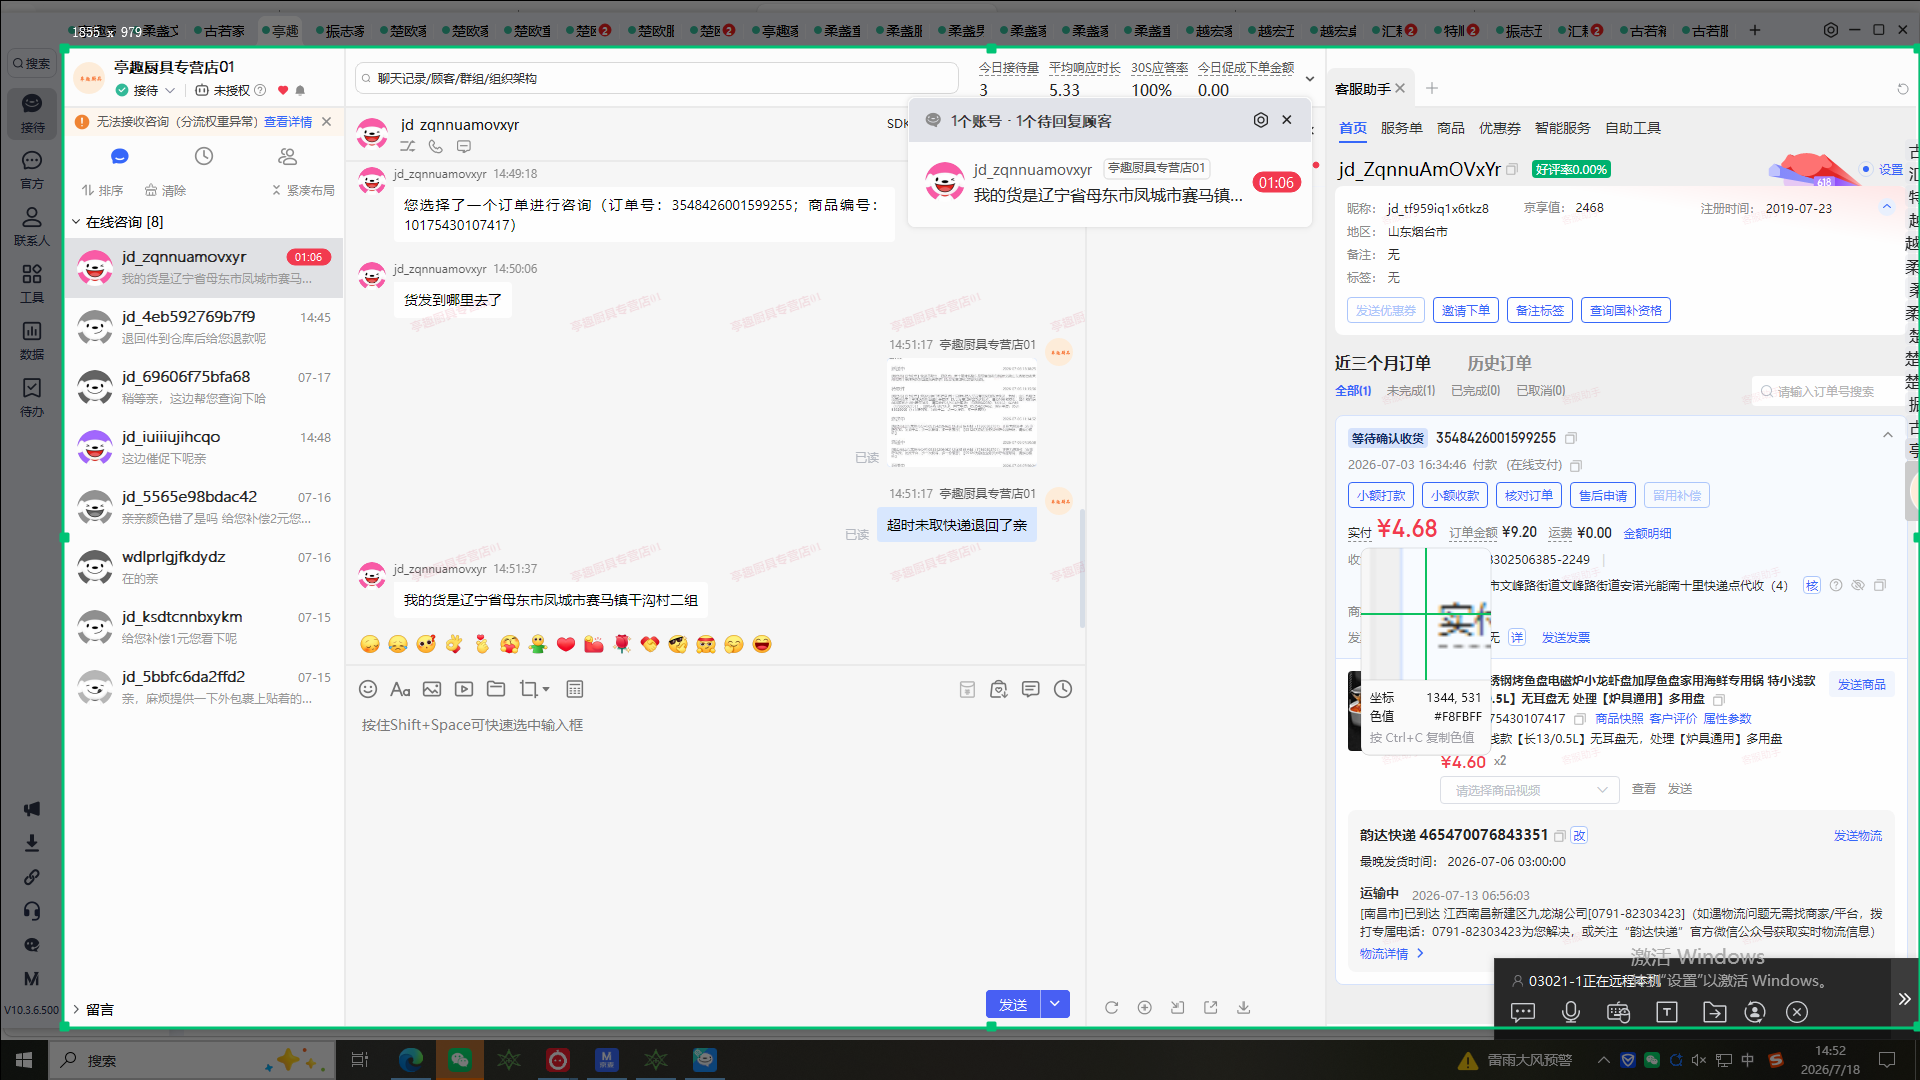Image resolution: width=1920 pixels, height=1080 pixels.
Task: Toggle the 中 input language indicator
Action: [1748, 1060]
